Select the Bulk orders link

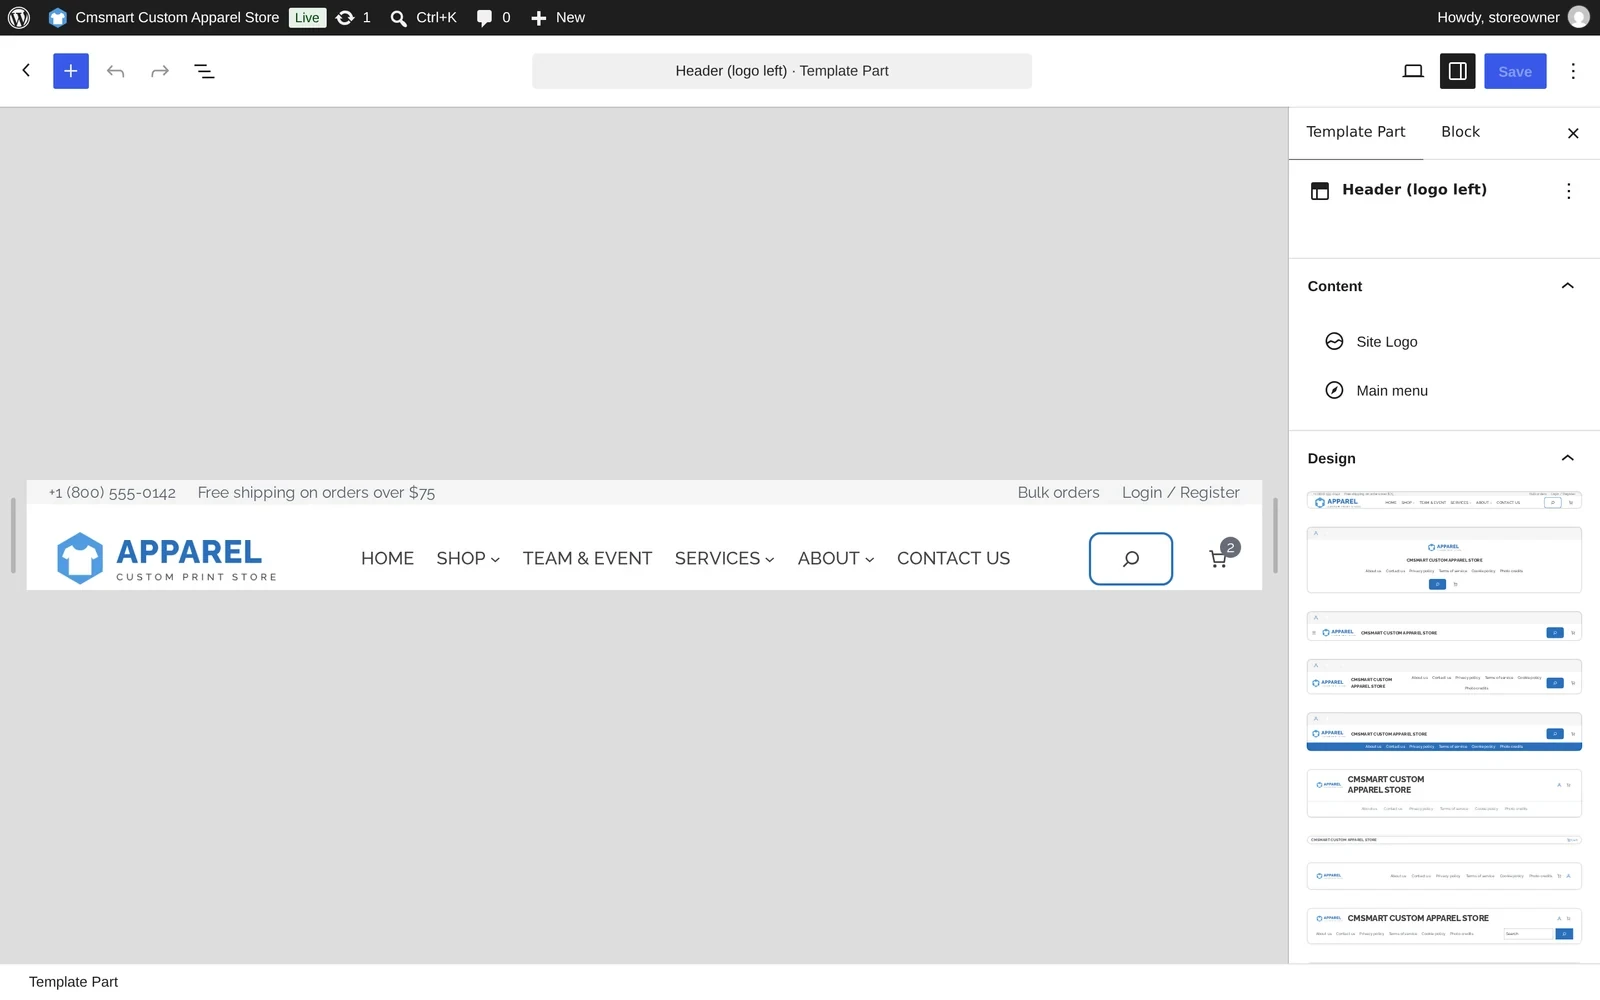click(1058, 492)
